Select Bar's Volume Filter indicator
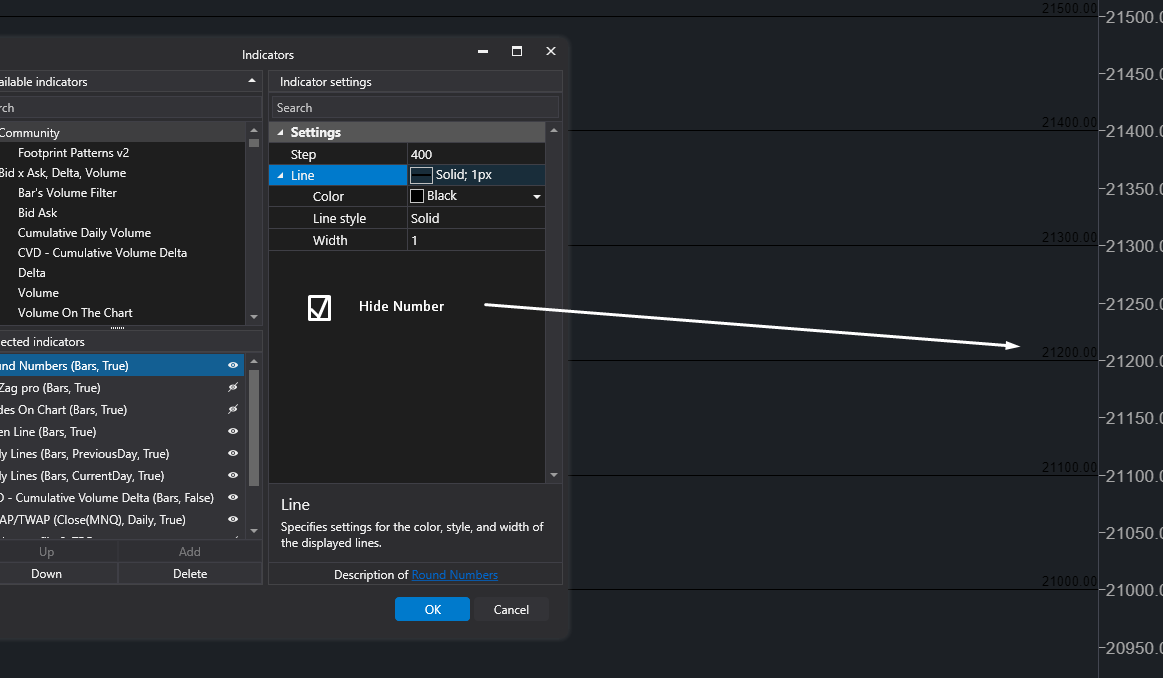1163x678 pixels. [67, 193]
